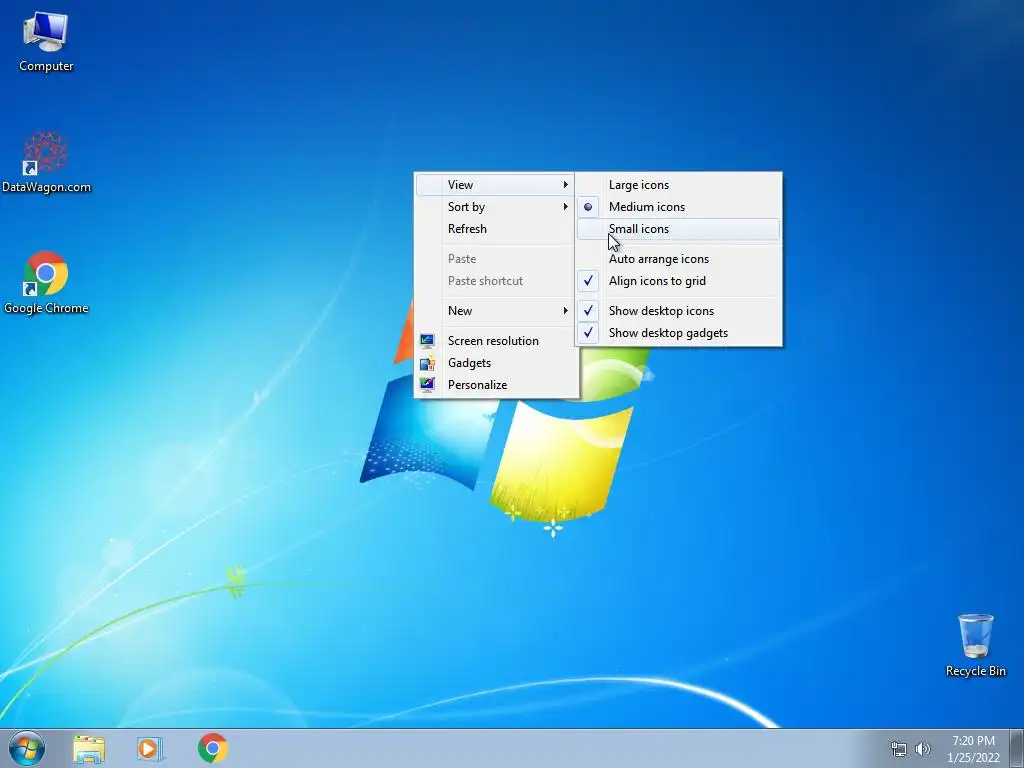Open the volume speaker tray icon
The width and height of the screenshot is (1024, 768).
[922, 749]
